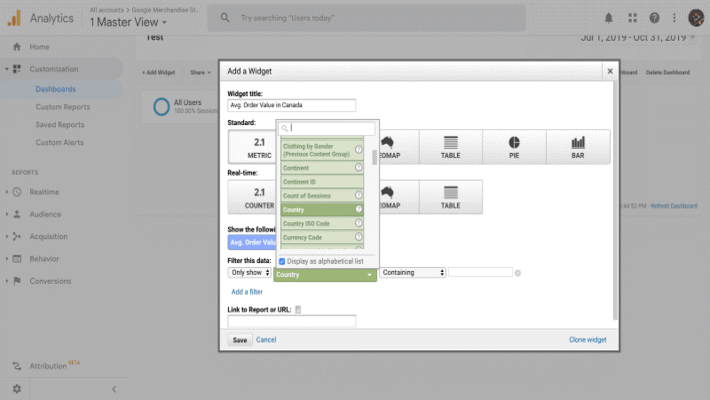Open the Only show filter dropdown

point(249,272)
